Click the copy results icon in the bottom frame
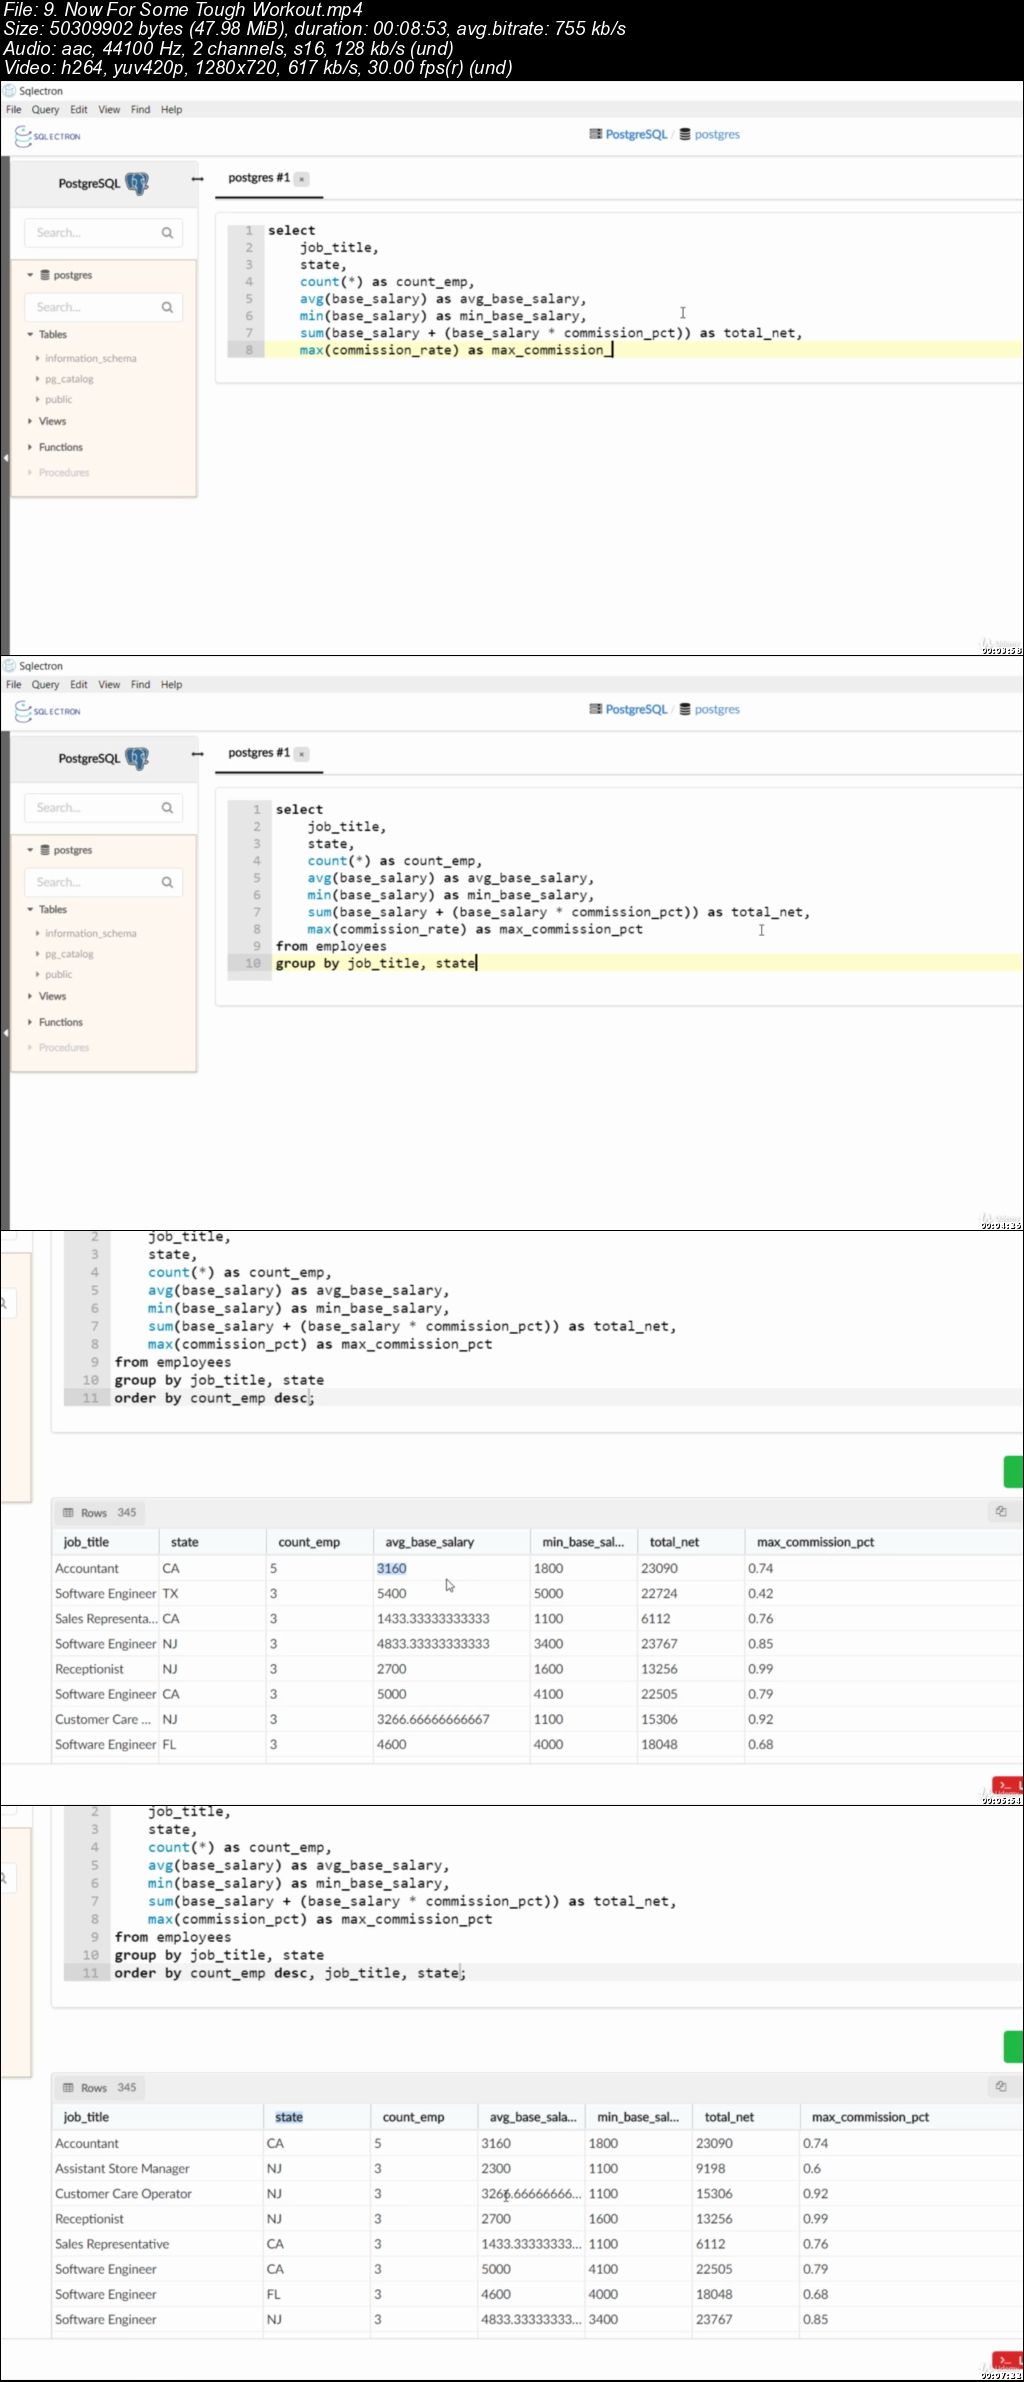This screenshot has width=1024, height=2382. coord(1001,2087)
